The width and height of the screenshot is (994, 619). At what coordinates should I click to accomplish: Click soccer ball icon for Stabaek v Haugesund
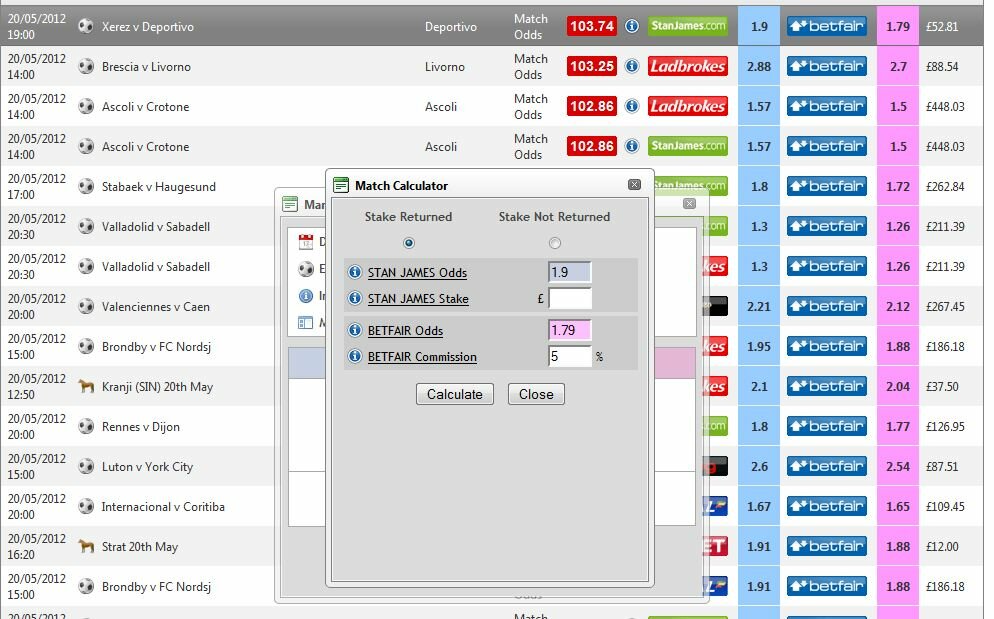[x=86, y=186]
